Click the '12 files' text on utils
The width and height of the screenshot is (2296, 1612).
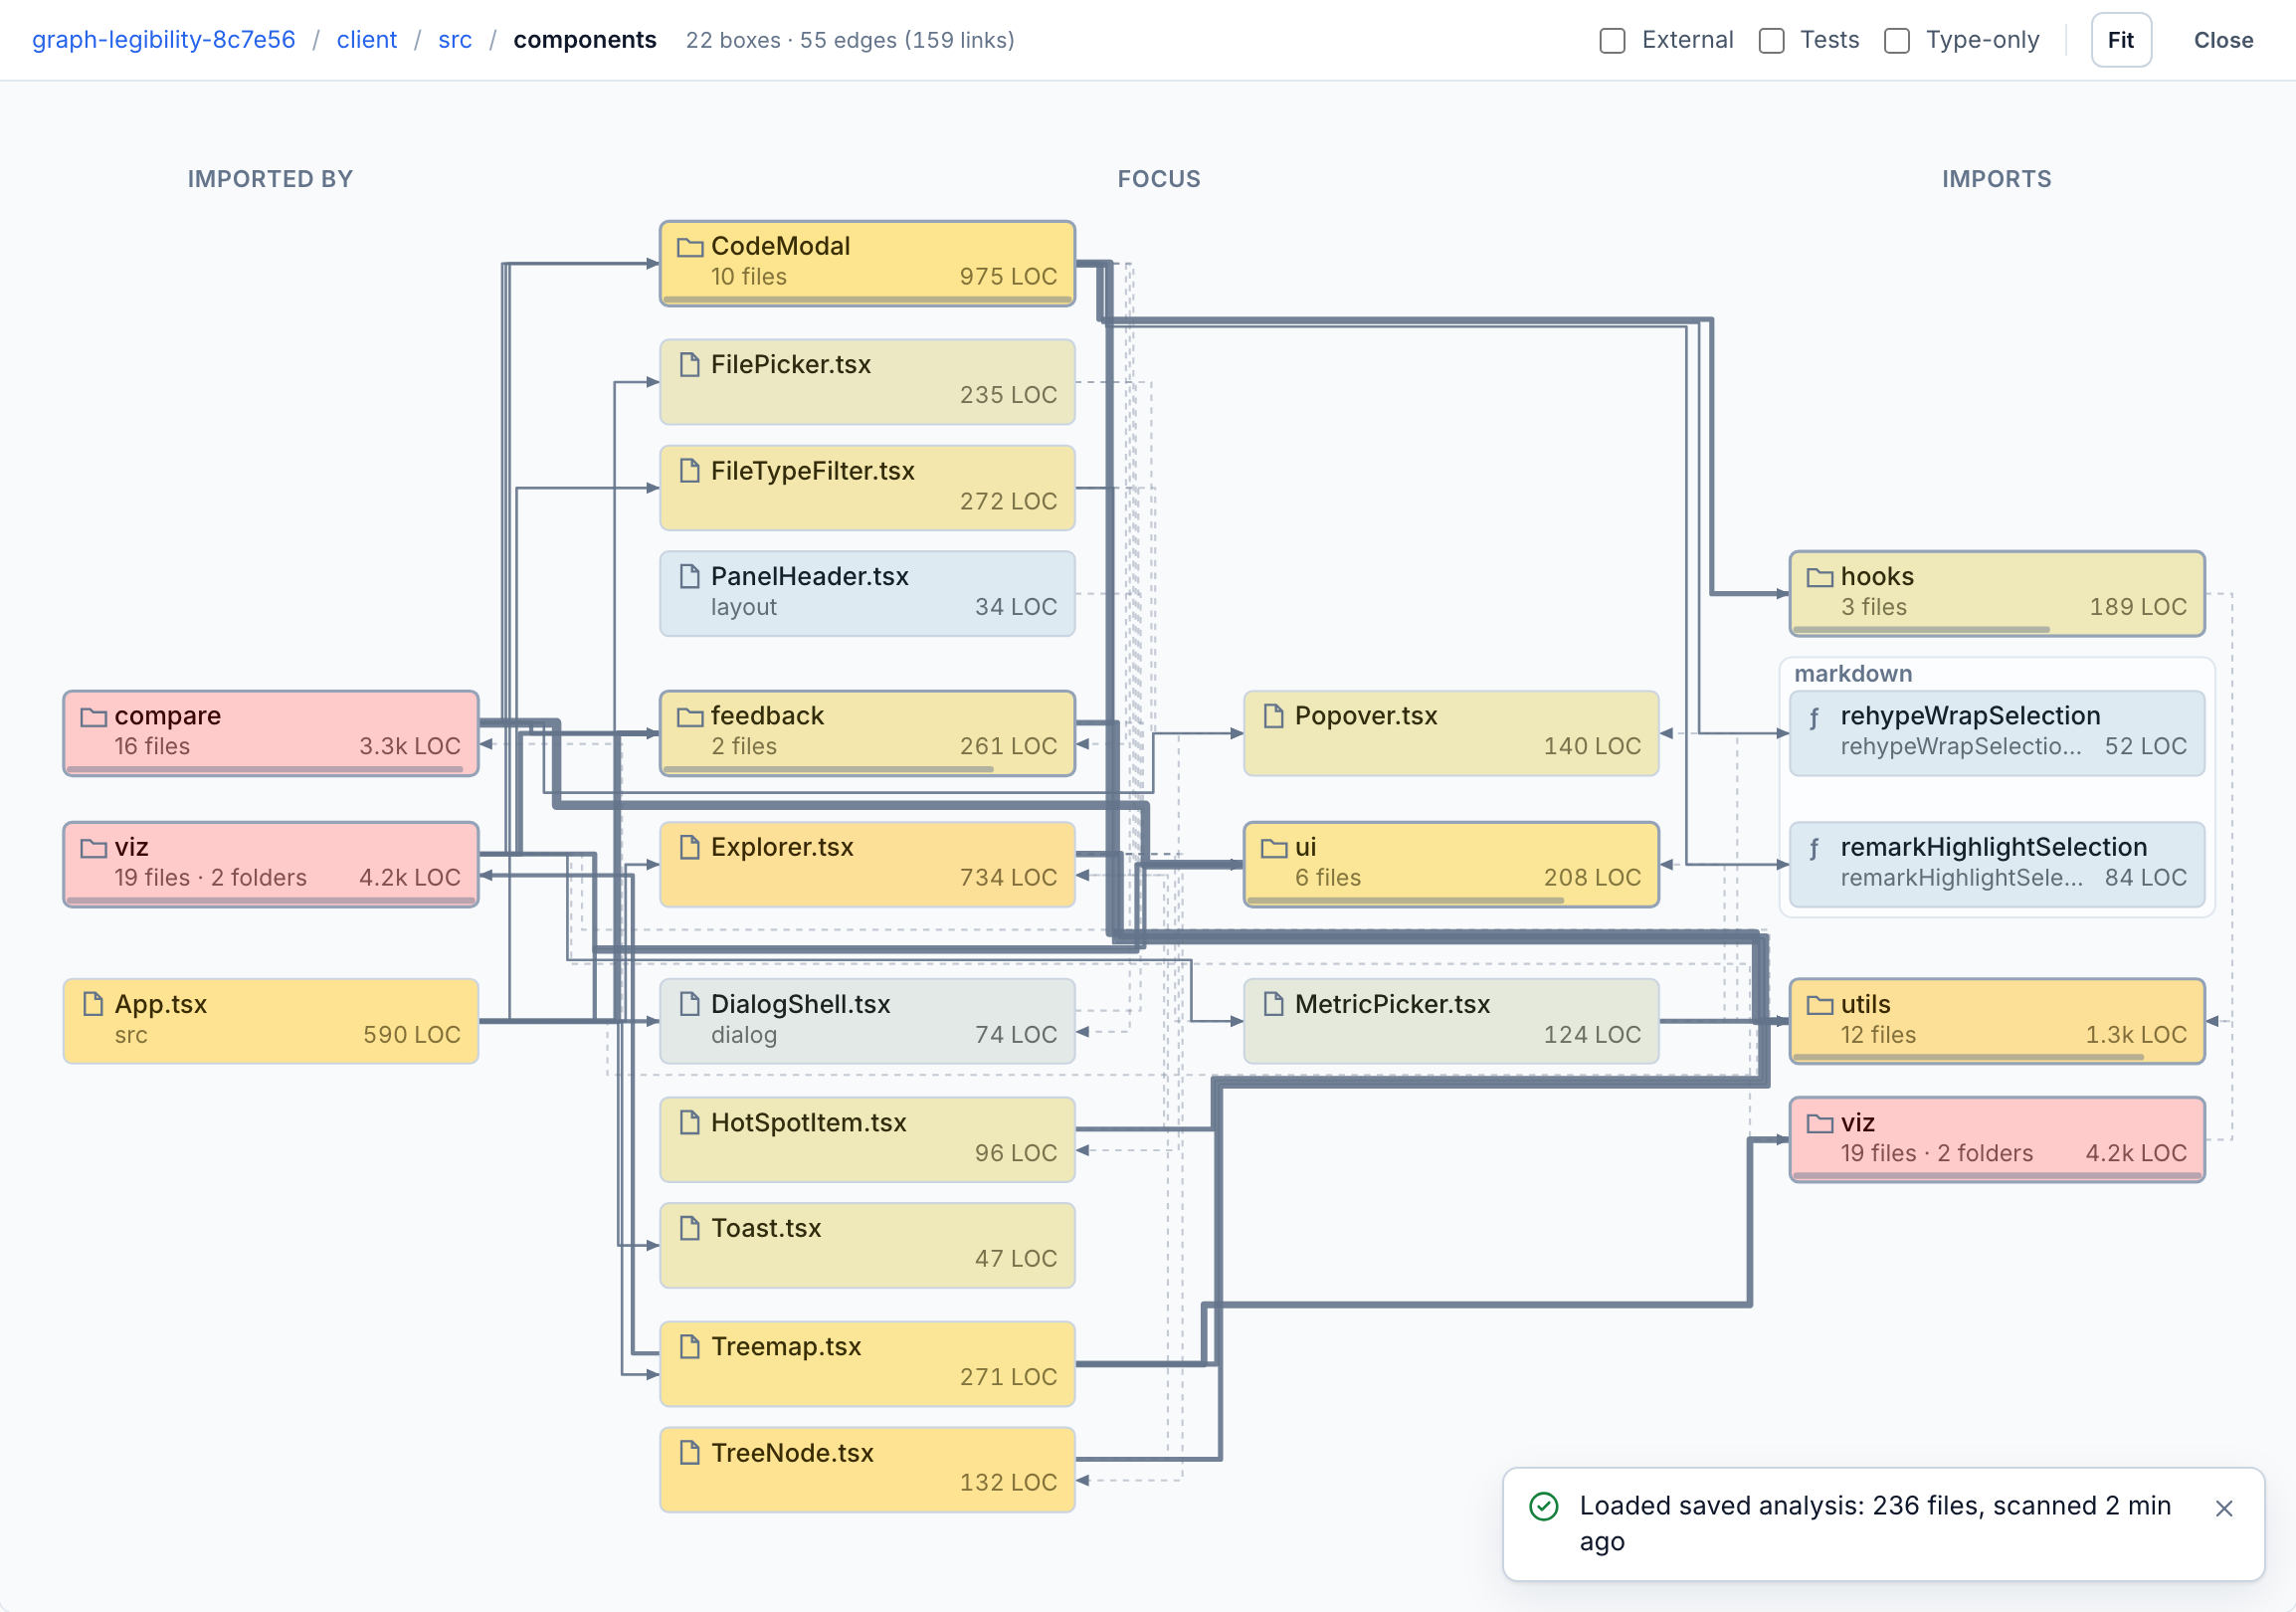tap(1878, 1035)
